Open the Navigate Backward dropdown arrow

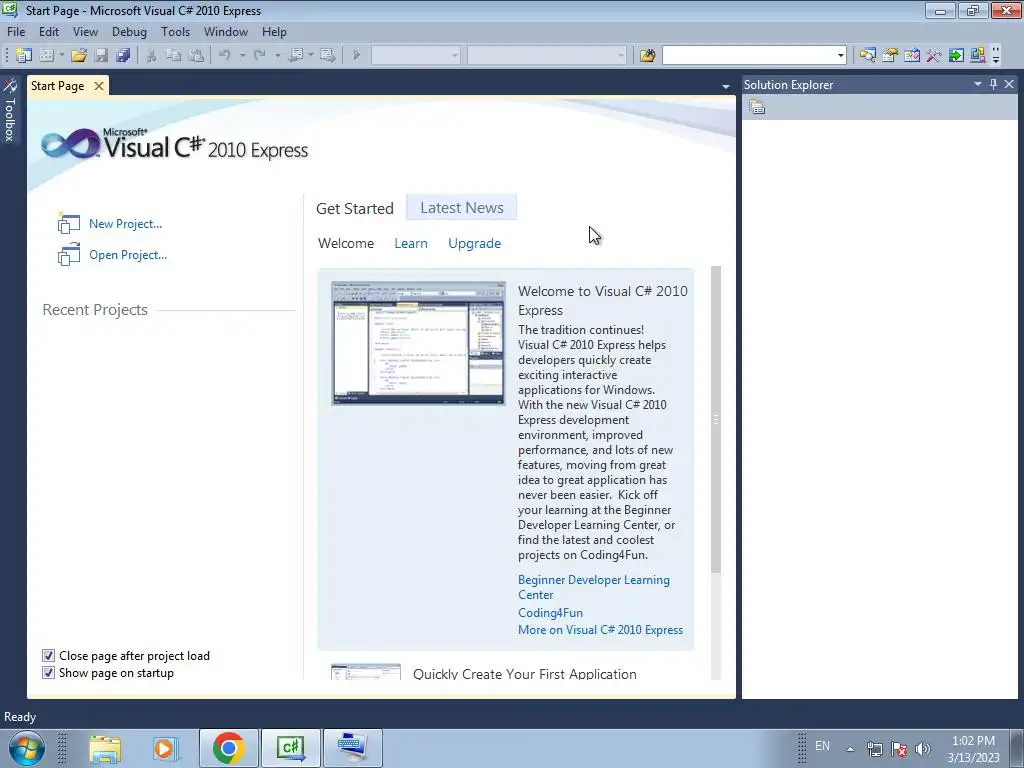(x=311, y=56)
